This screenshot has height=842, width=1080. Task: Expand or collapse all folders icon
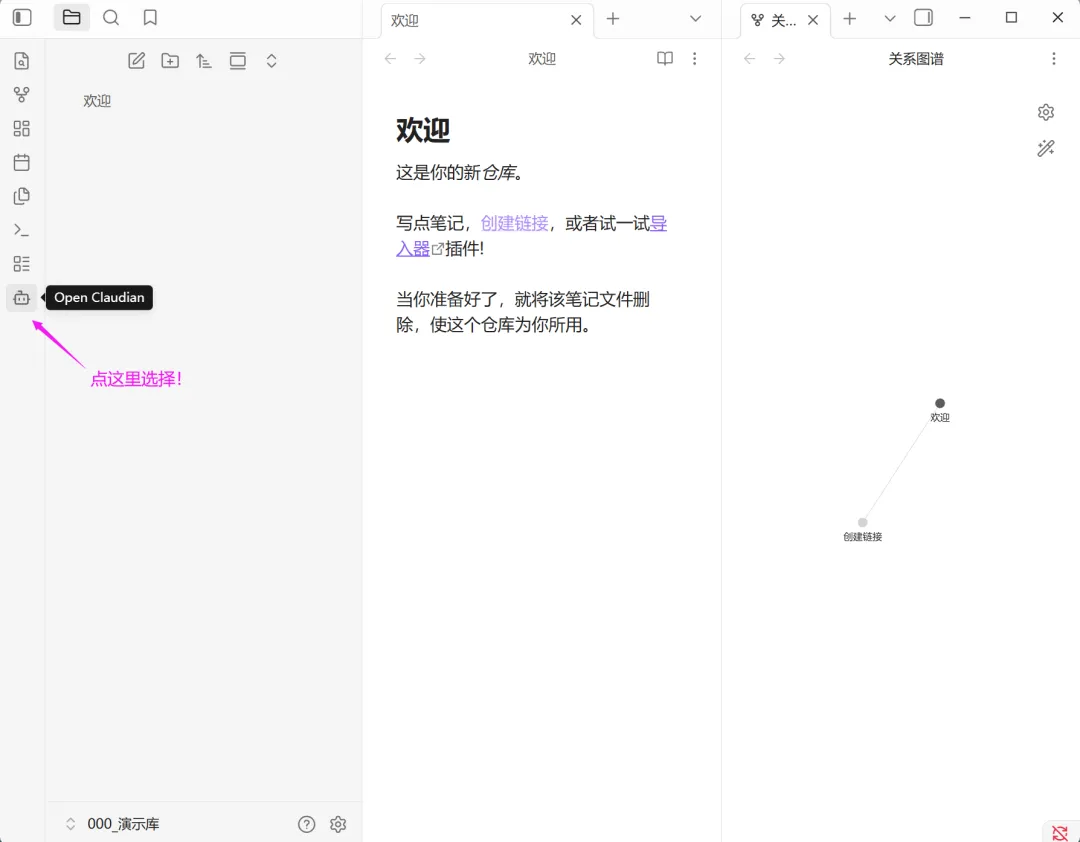point(271,61)
